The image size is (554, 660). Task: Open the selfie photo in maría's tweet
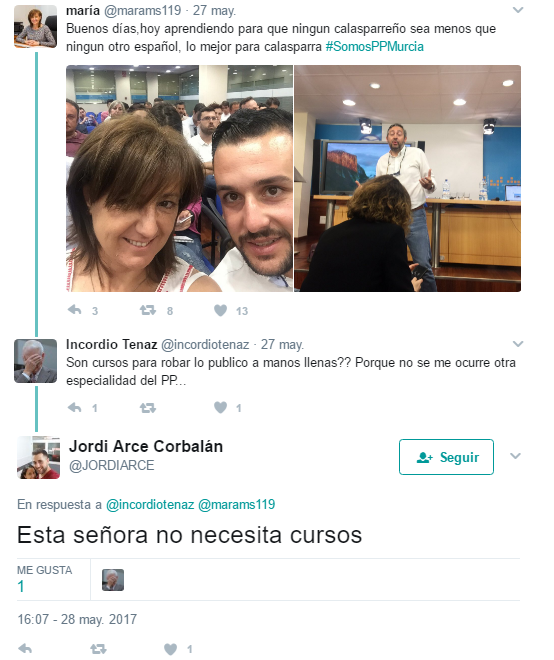[179, 178]
